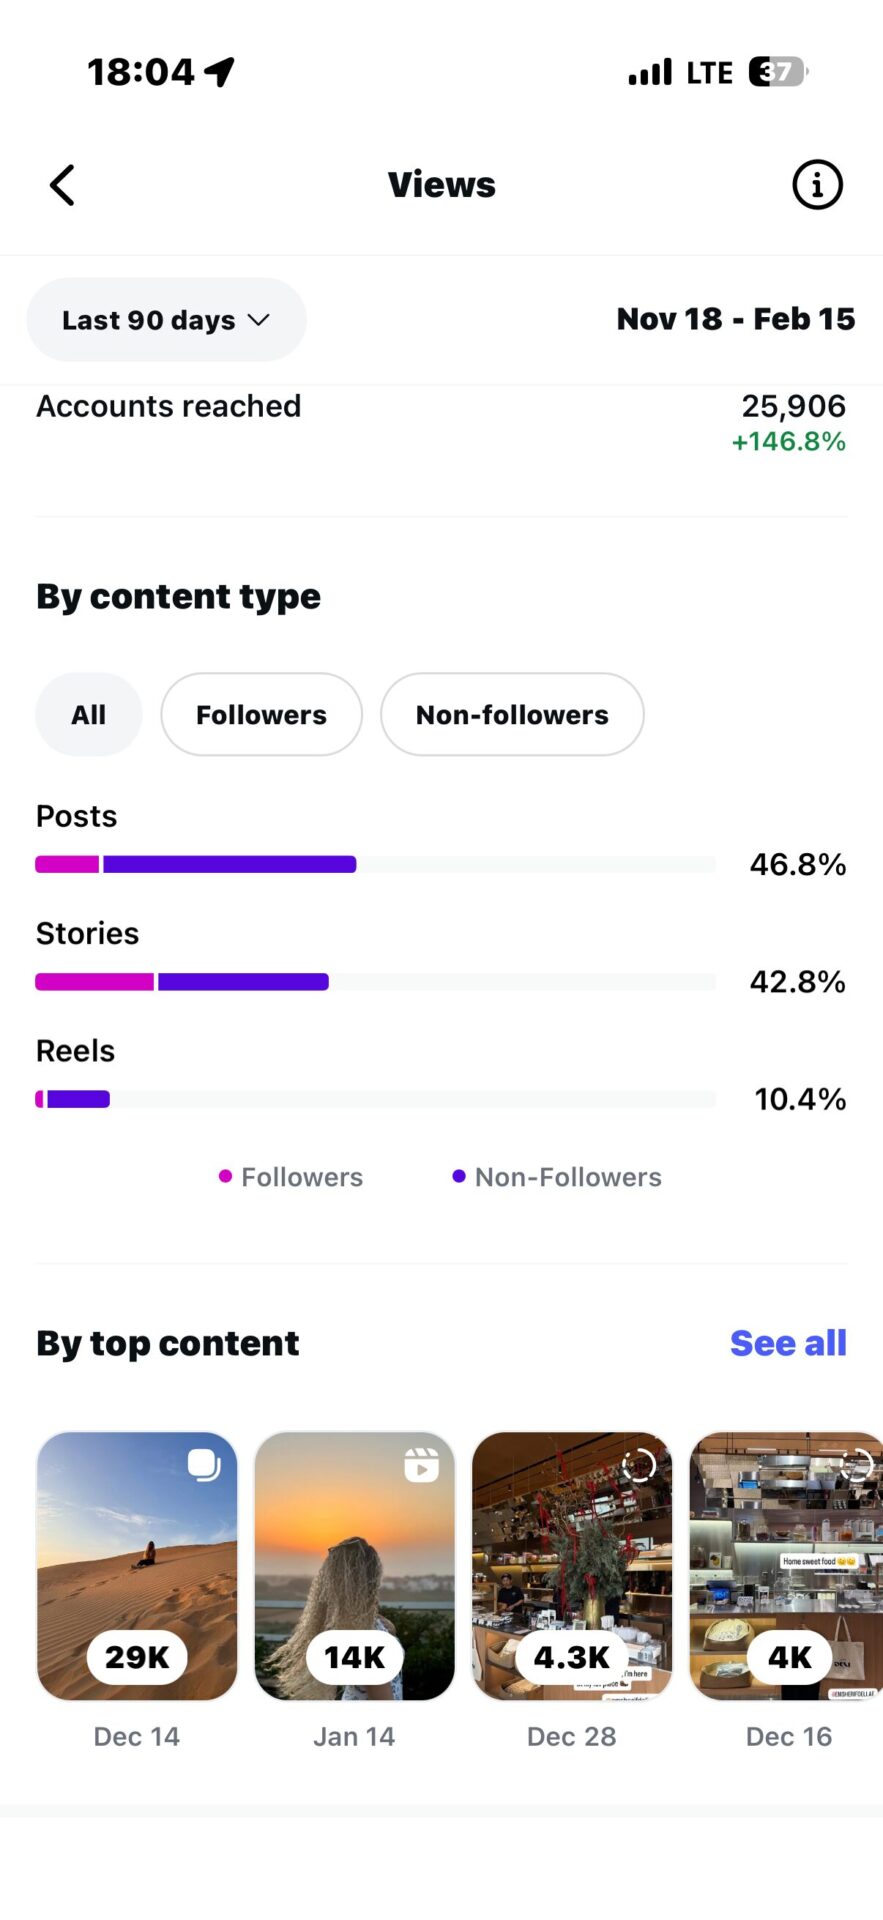Tap See all top content link
Image resolution: width=883 pixels, height=1920 pixels.
[x=788, y=1343]
